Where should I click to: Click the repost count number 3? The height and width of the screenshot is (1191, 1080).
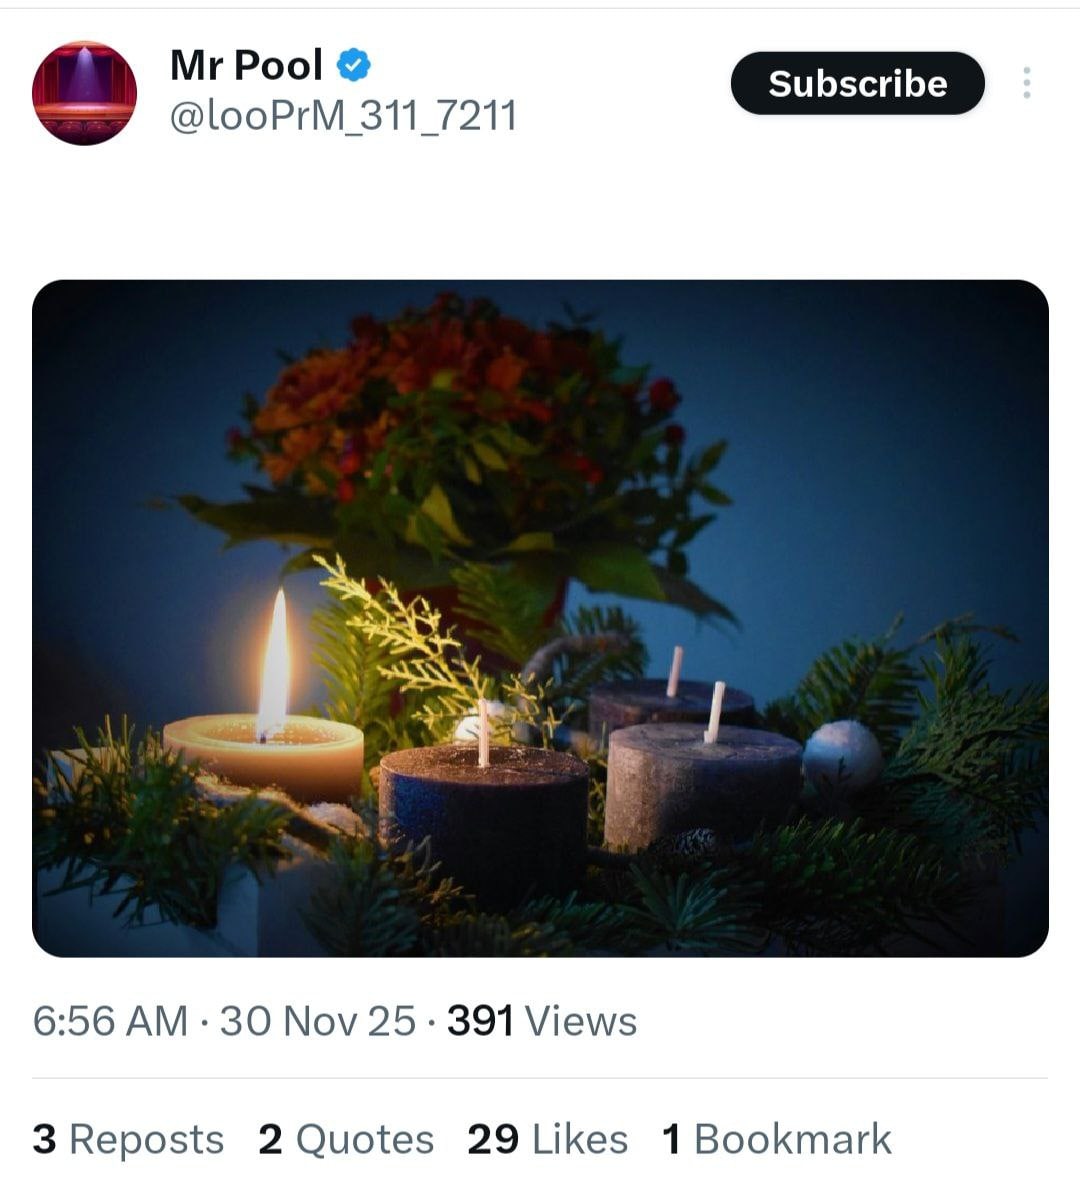coord(44,1139)
